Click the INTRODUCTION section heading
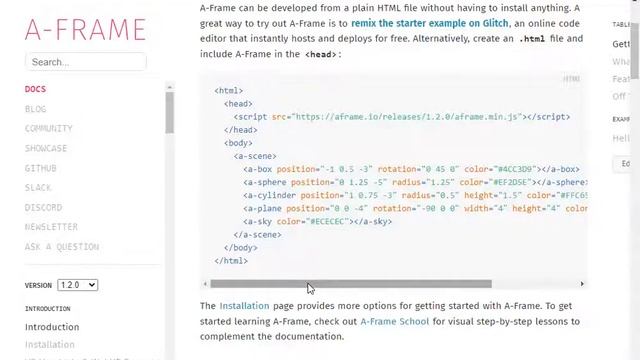 click(48, 309)
